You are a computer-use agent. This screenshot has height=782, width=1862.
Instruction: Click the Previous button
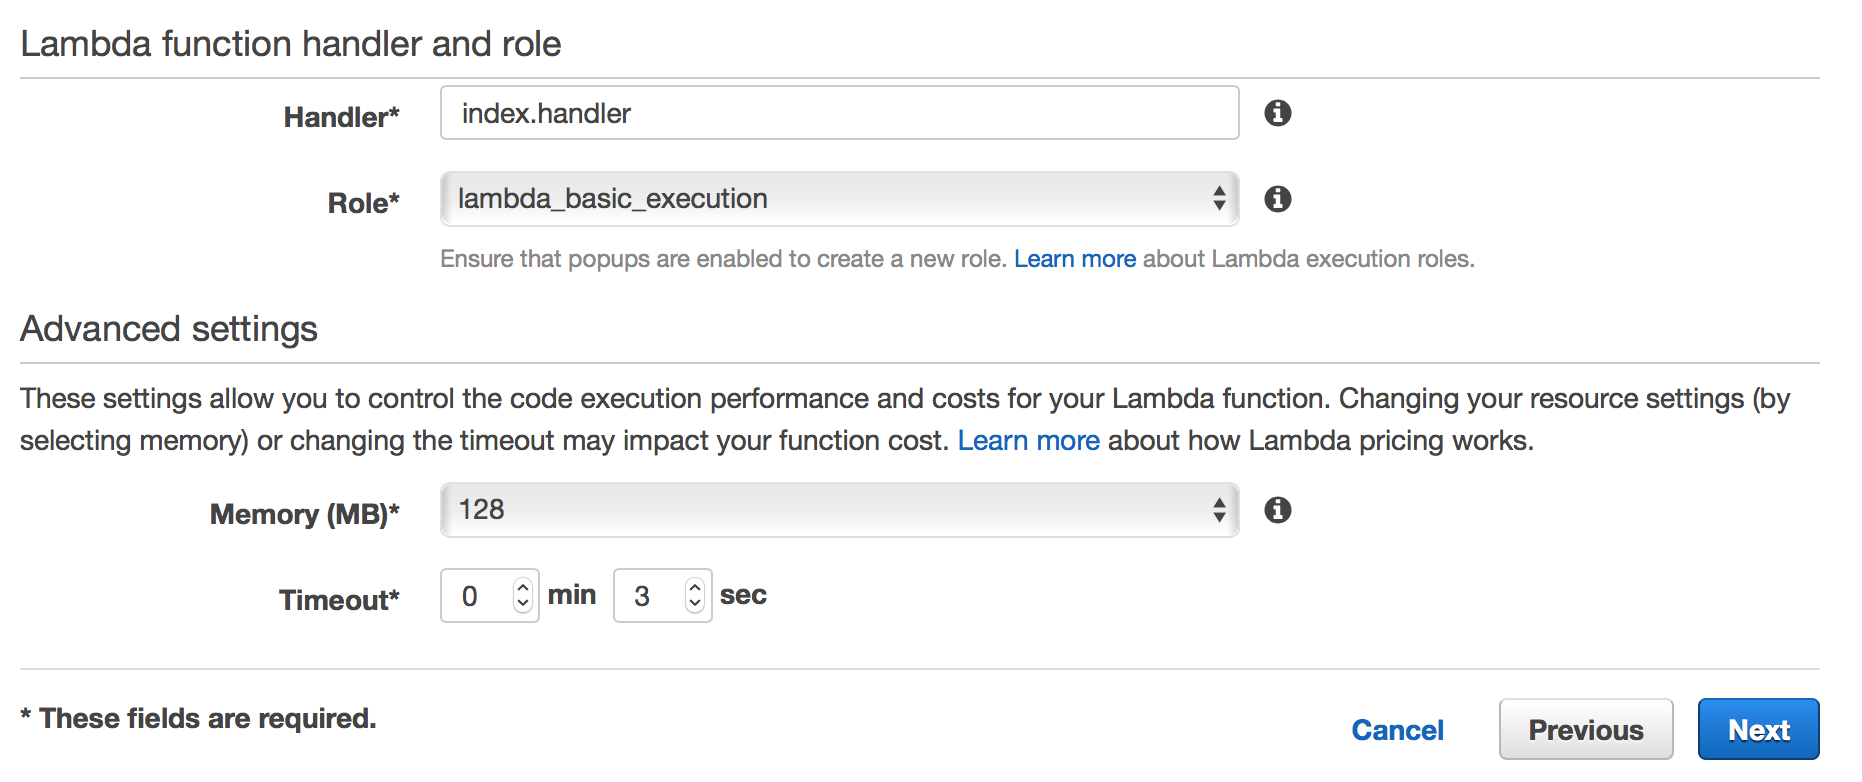tap(1585, 729)
